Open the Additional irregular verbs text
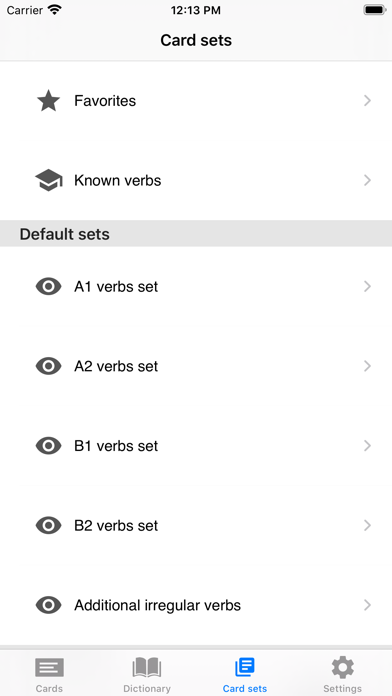Image resolution: width=392 pixels, height=696 pixels. point(158,605)
